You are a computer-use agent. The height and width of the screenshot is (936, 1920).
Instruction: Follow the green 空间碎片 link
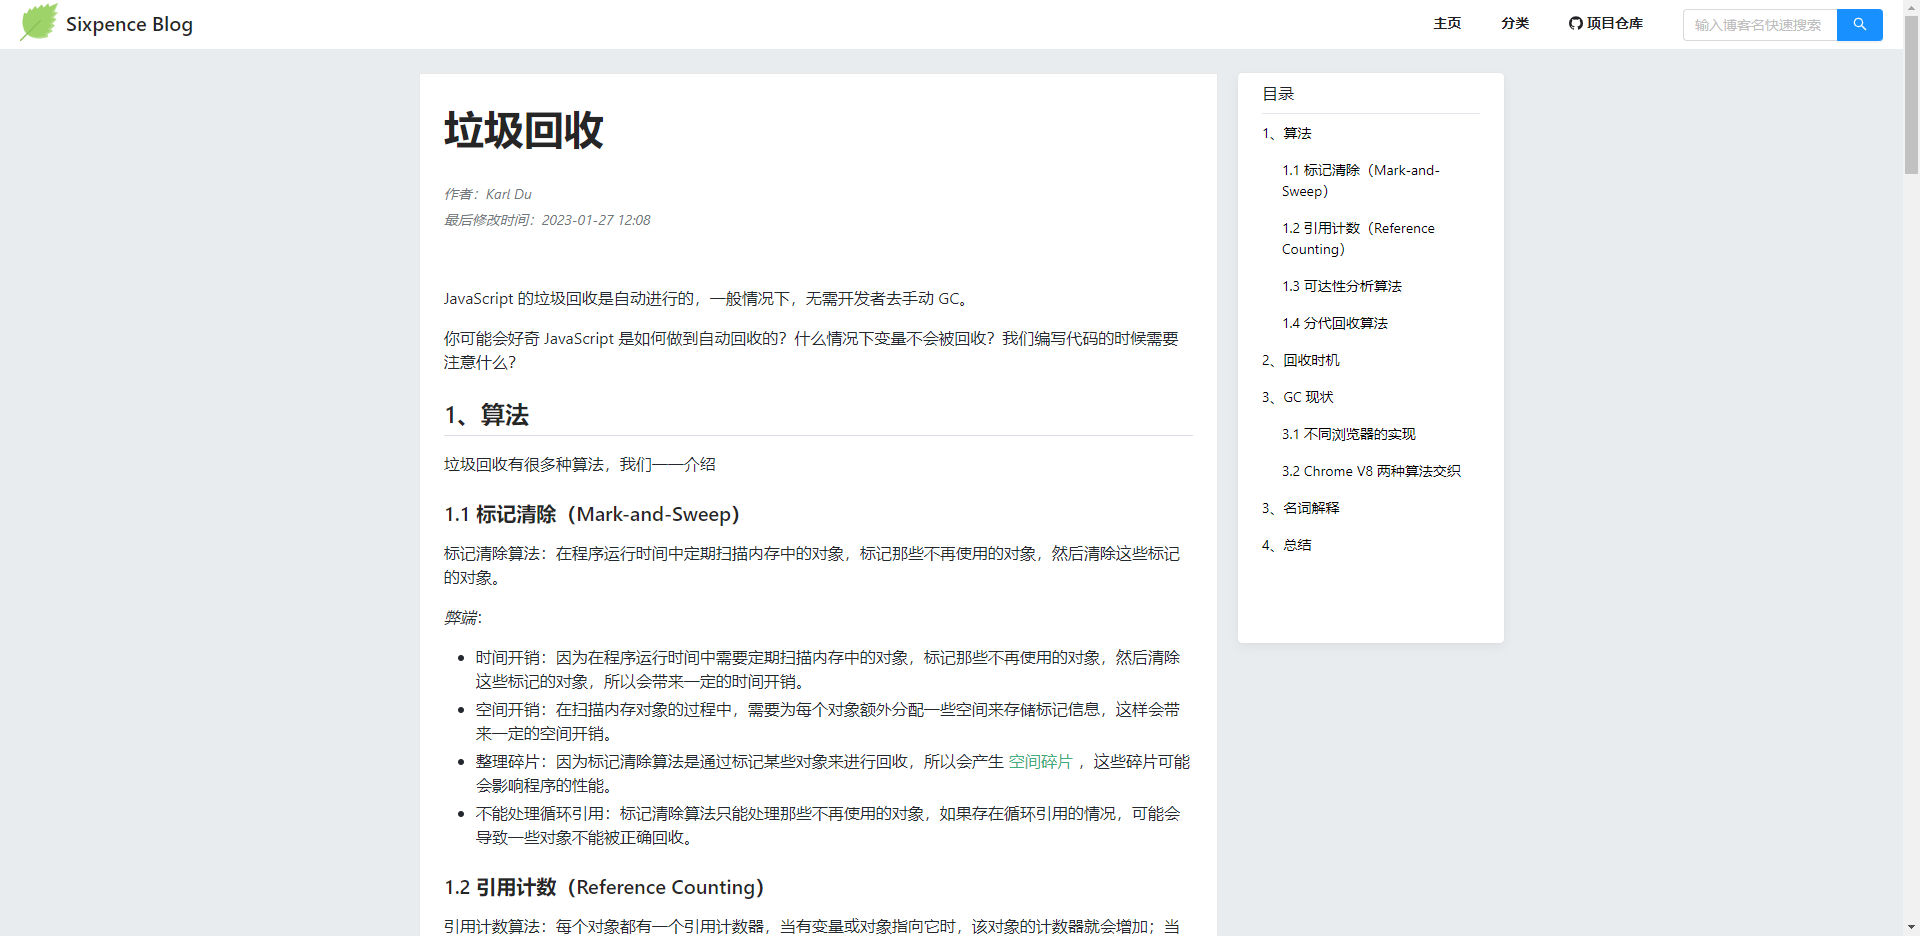tap(1040, 762)
